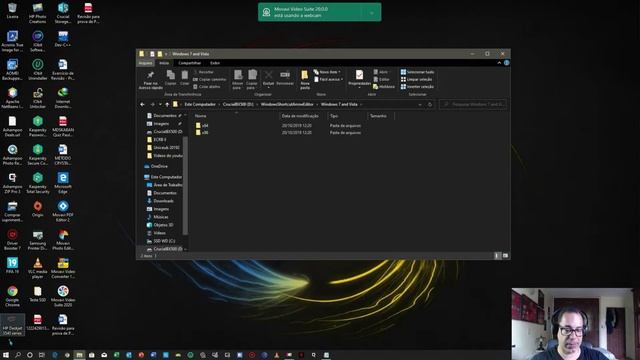This screenshot has width=640, height=360.
Task: Click Abrir in the ribbon
Action: pyautogui.click(x=381, y=72)
